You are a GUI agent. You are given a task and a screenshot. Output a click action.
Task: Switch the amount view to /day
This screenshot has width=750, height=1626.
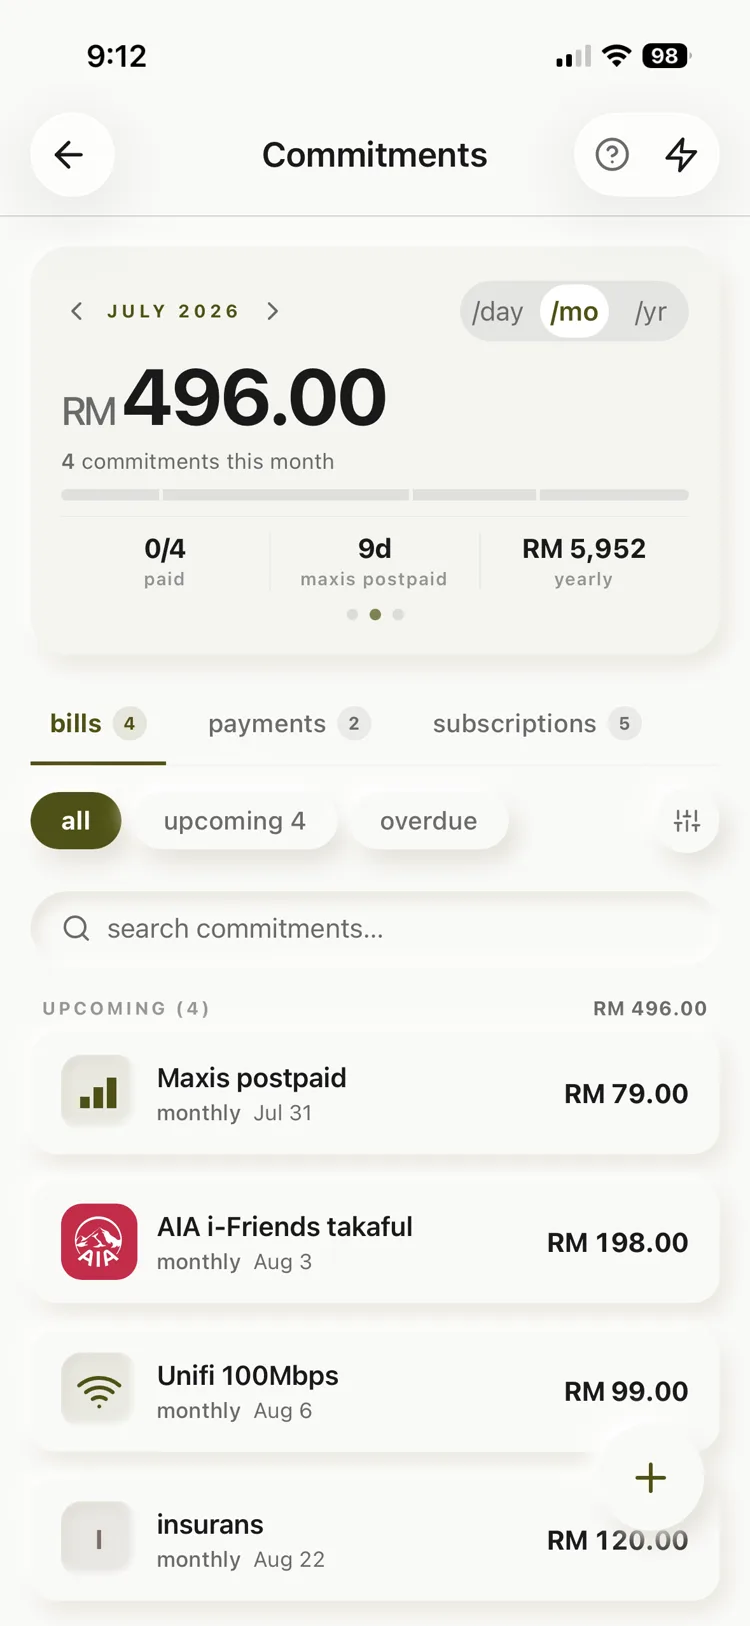pyautogui.click(x=498, y=312)
